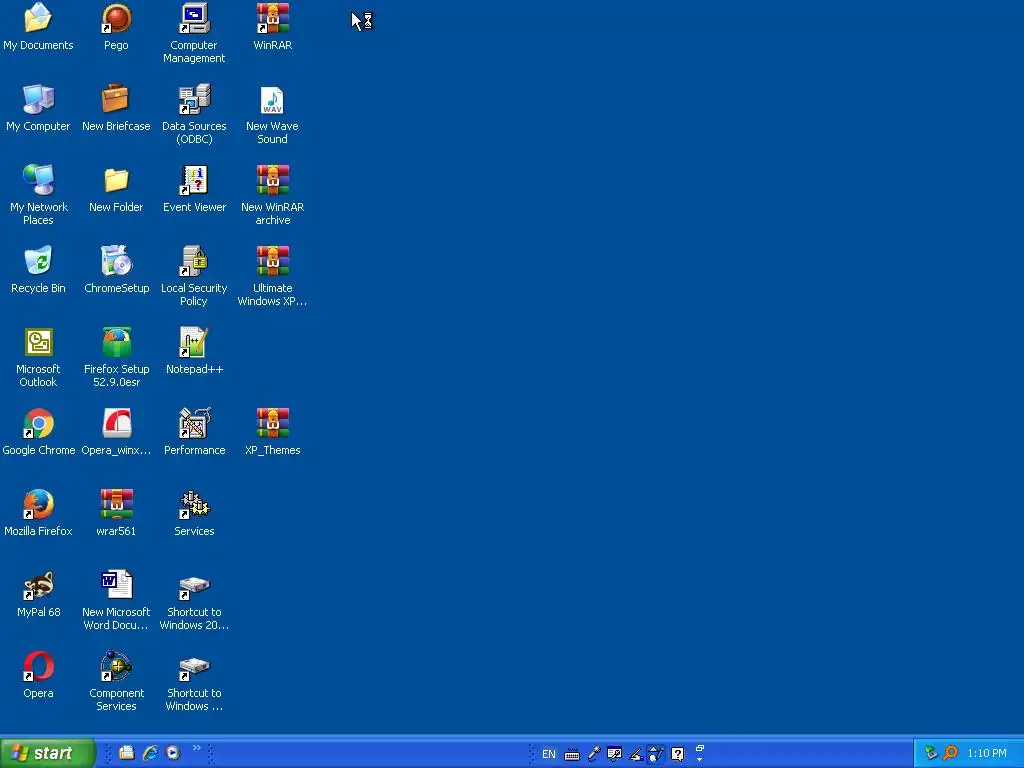Select Data Sources (ODBC) shortcut
Screen dimensions: 1024x768
[x=194, y=114]
